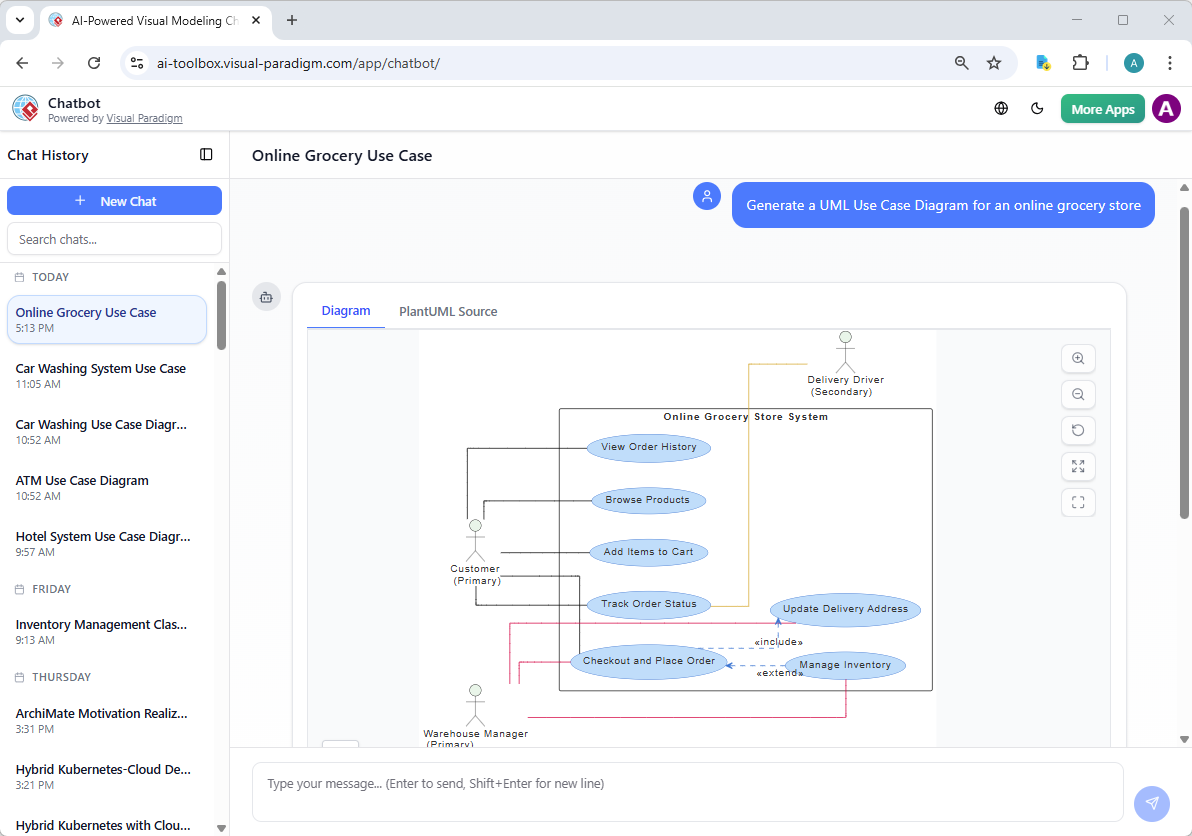Switch to the PlantUML Source tab

pos(447,311)
